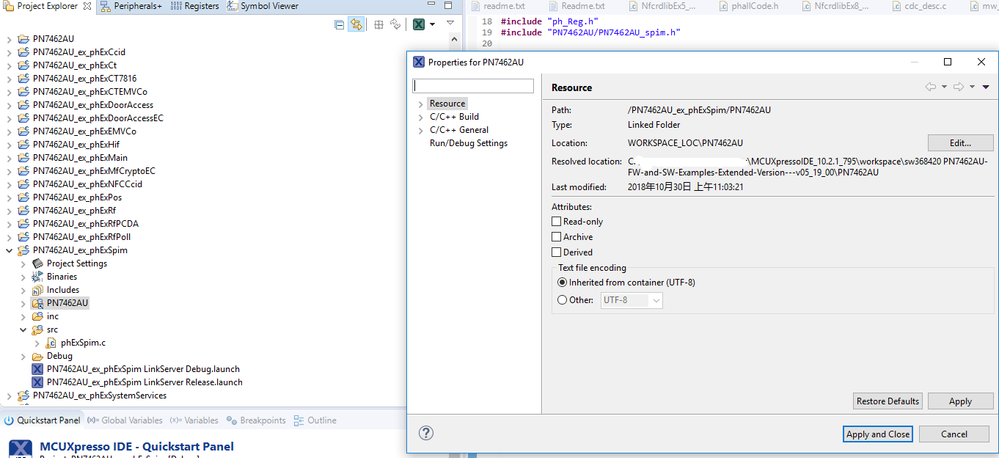Screen dimensions: 999x458
Task: Select C/C++ General in Properties tree
Action: click(x=459, y=130)
